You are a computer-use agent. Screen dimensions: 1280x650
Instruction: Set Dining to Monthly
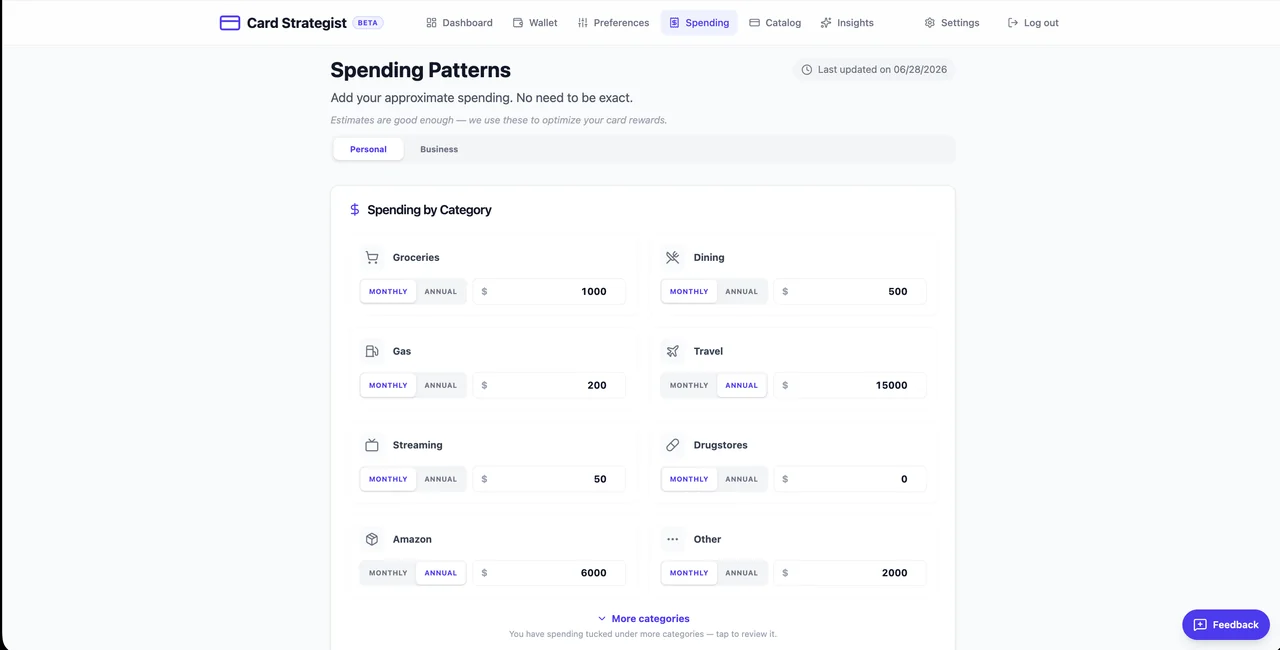[689, 292]
